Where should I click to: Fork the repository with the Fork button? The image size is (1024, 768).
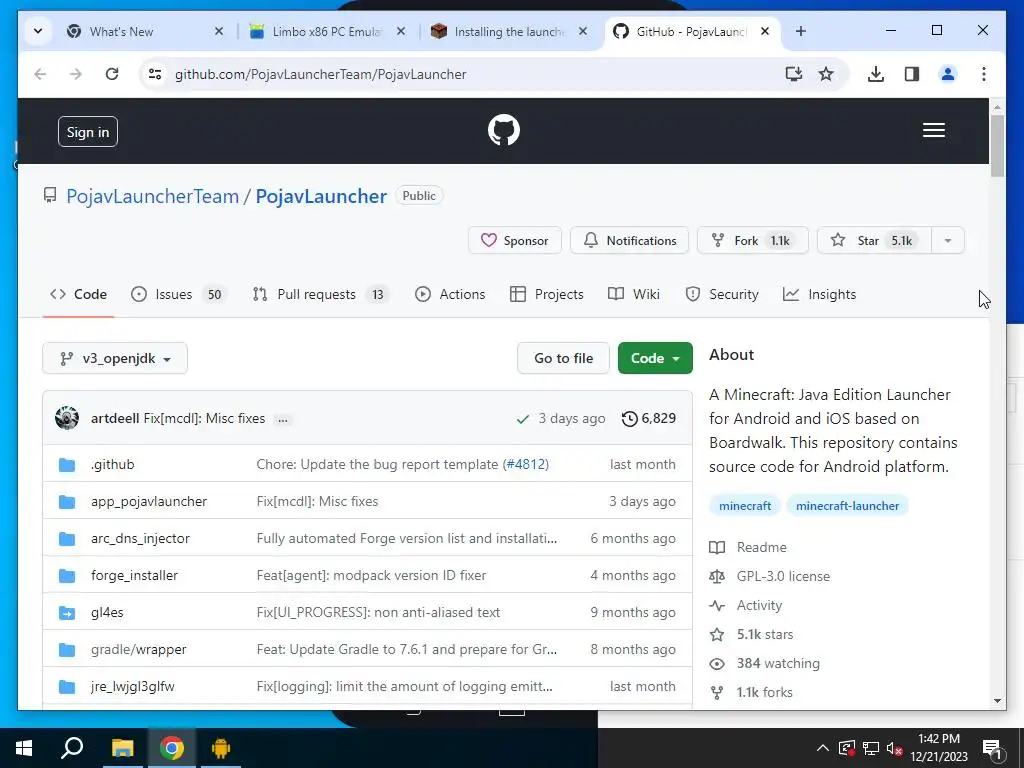(x=752, y=240)
